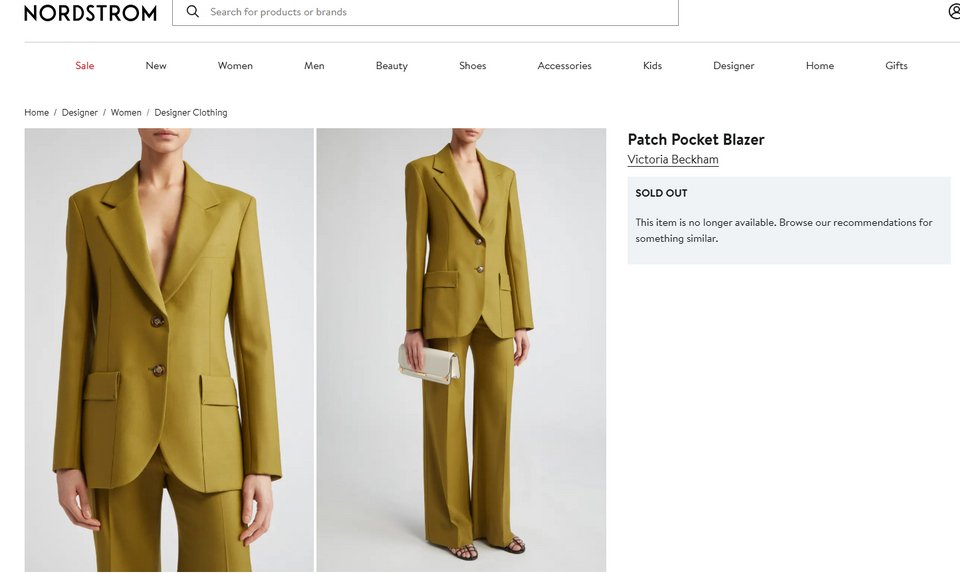This screenshot has width=960, height=574.
Task: Open the full-length suit photo
Action: pos(461,350)
